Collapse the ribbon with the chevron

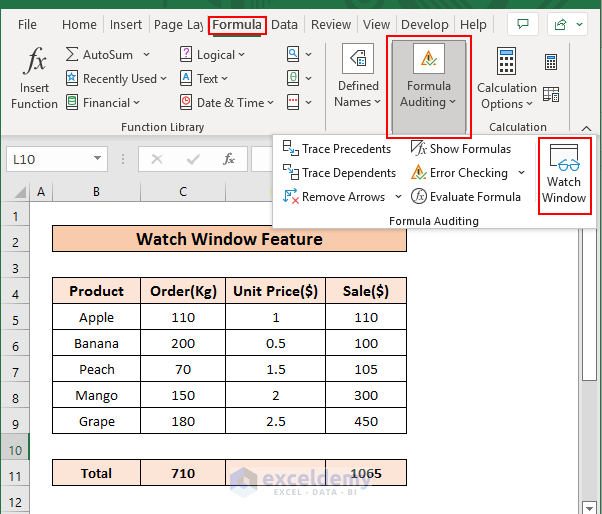[x=586, y=128]
